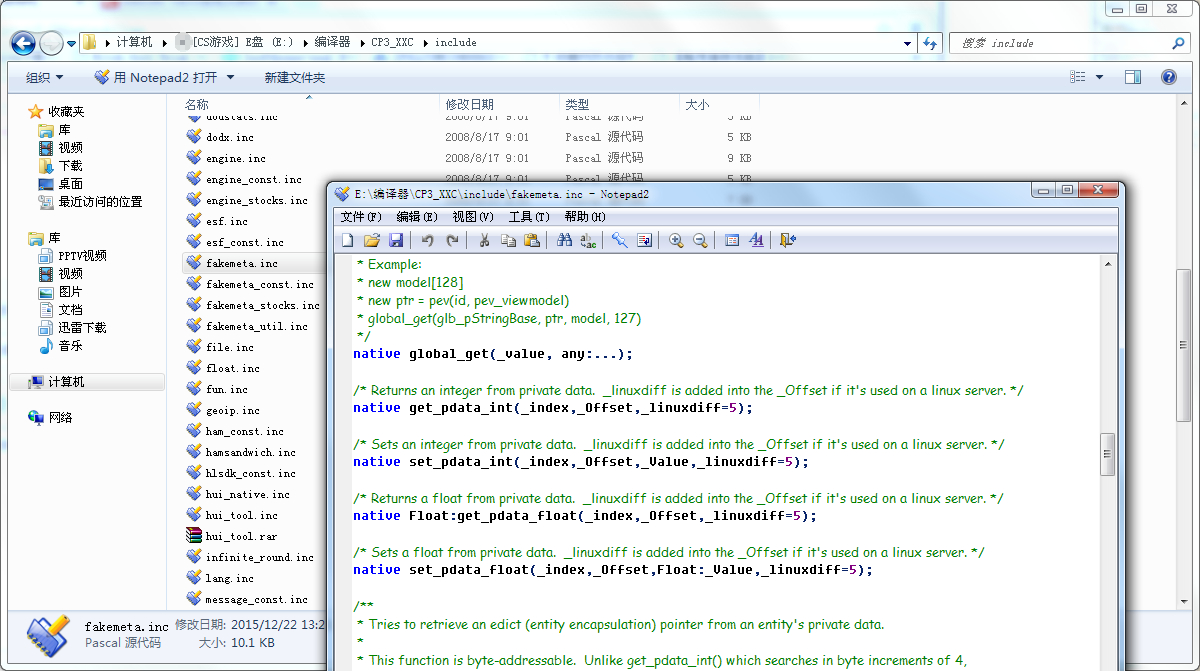Open the address bar history dropdown
Screen dimensions: 1200x671
point(907,43)
